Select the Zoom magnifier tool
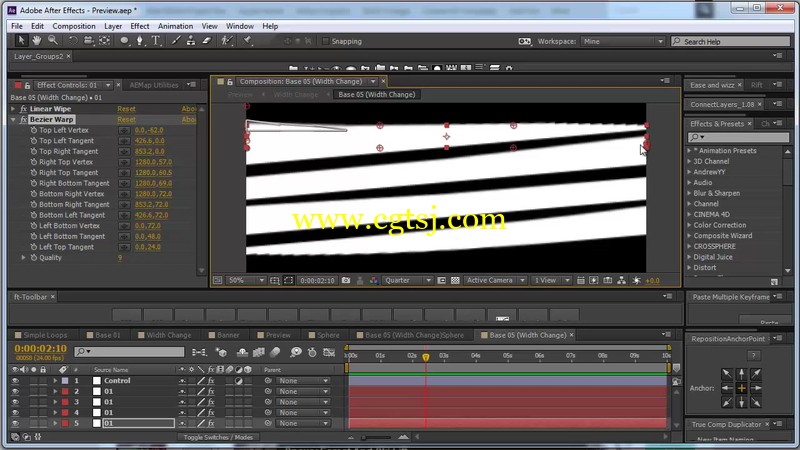 (x=53, y=40)
